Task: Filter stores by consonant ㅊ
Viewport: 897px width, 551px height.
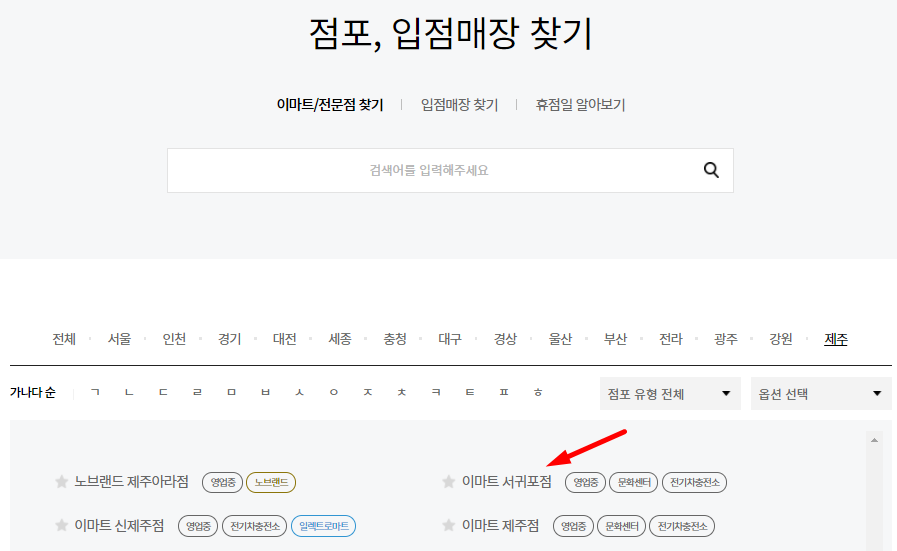Action: click(x=402, y=393)
